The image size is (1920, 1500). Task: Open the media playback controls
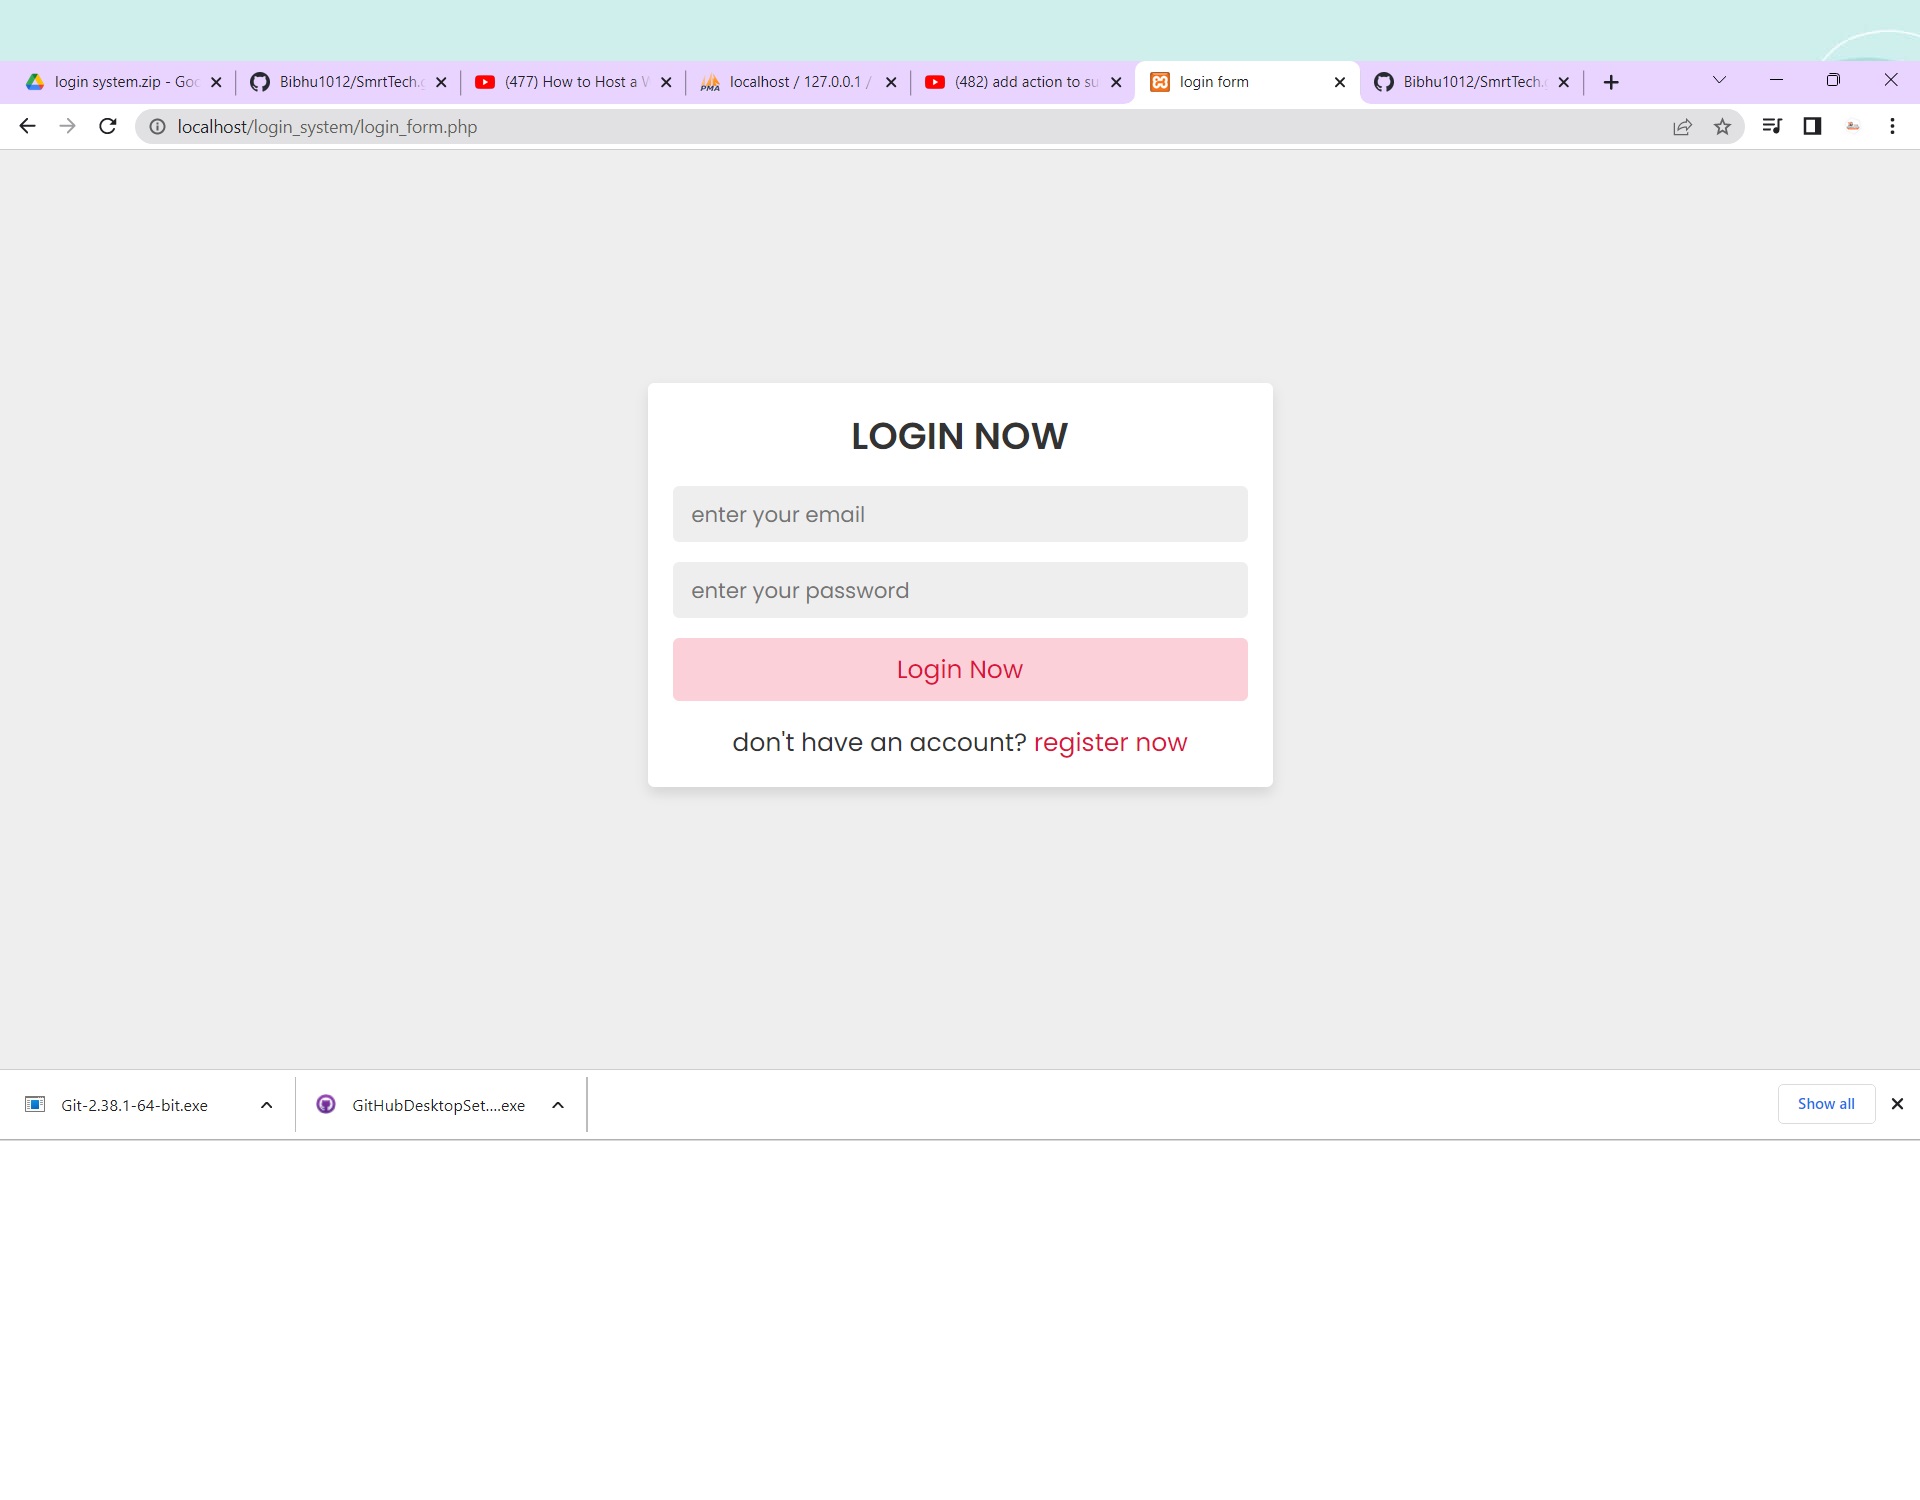coord(1772,126)
